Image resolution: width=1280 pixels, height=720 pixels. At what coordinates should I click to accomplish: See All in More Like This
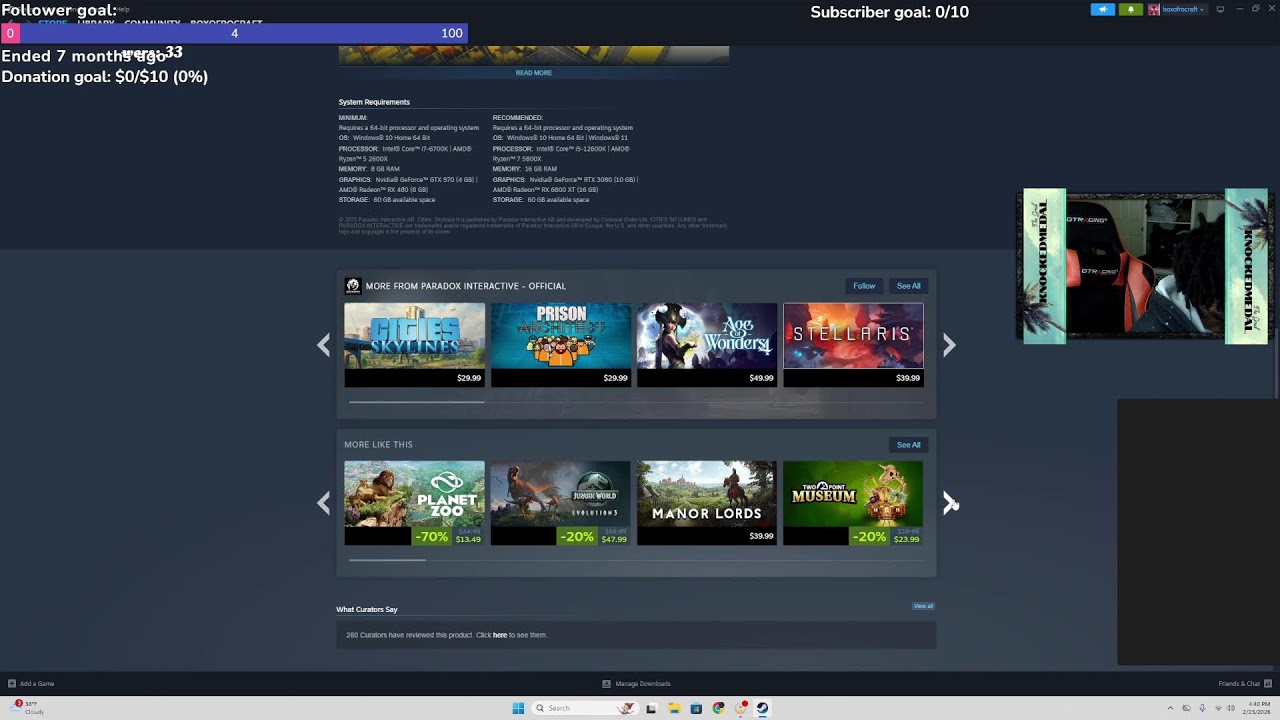[x=908, y=445]
